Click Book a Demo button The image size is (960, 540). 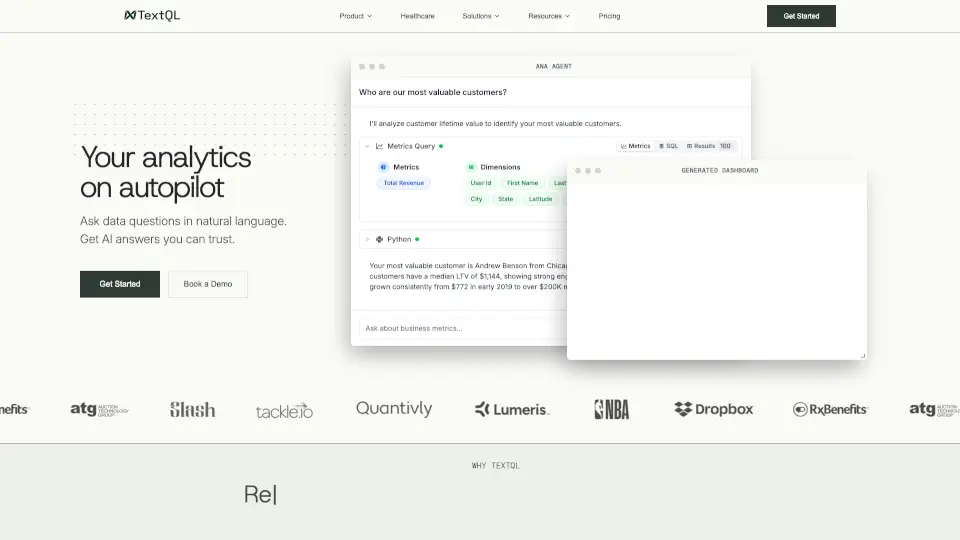tap(208, 284)
